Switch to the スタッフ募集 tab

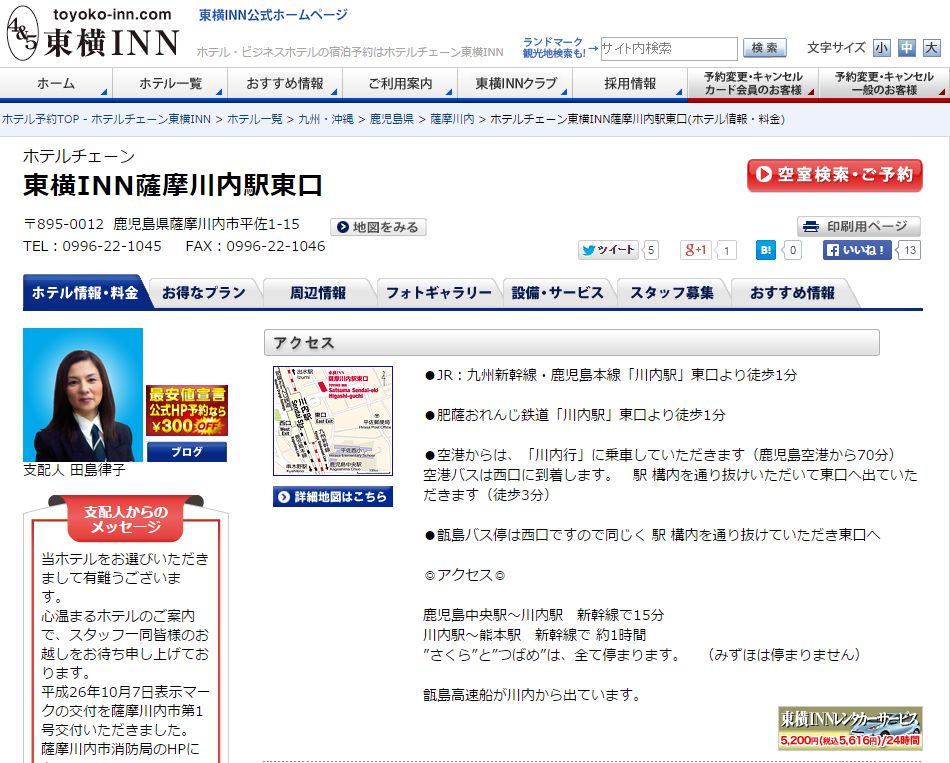click(671, 293)
